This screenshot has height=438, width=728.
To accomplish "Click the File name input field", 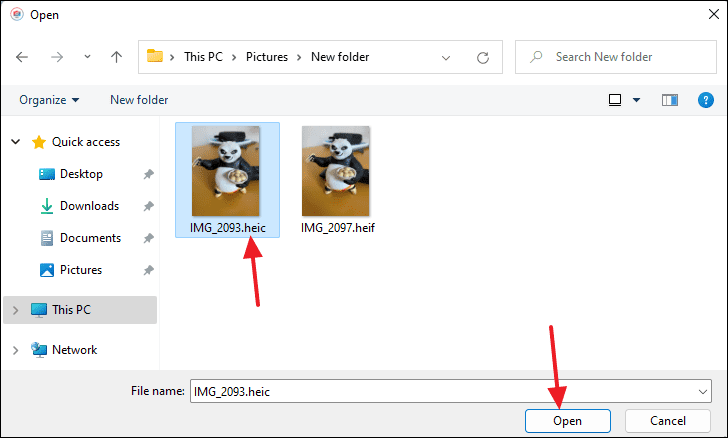I will point(450,391).
